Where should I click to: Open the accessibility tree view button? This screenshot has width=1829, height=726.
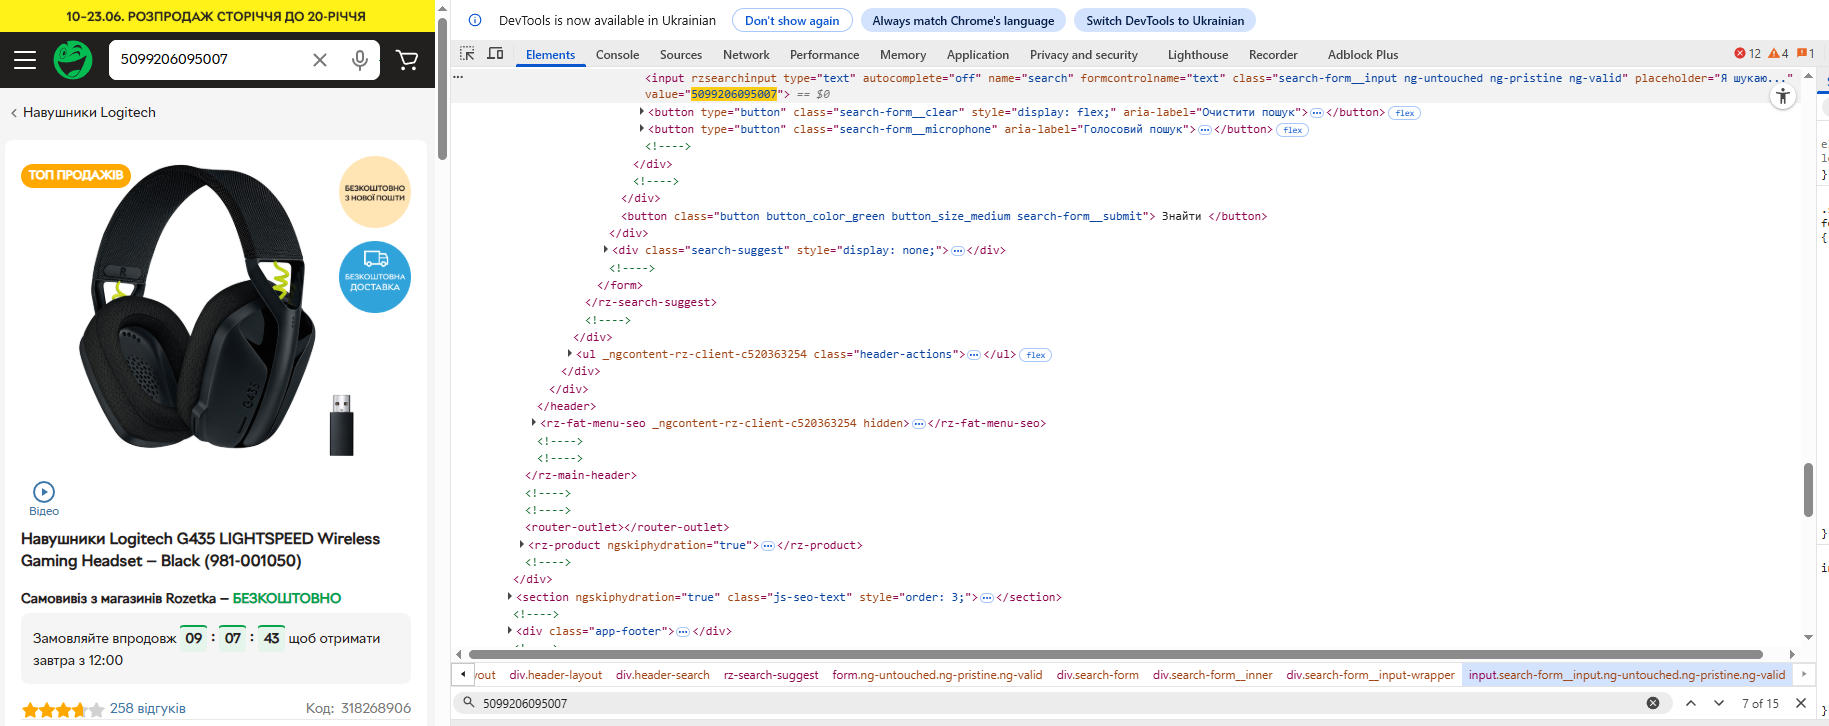(1783, 96)
